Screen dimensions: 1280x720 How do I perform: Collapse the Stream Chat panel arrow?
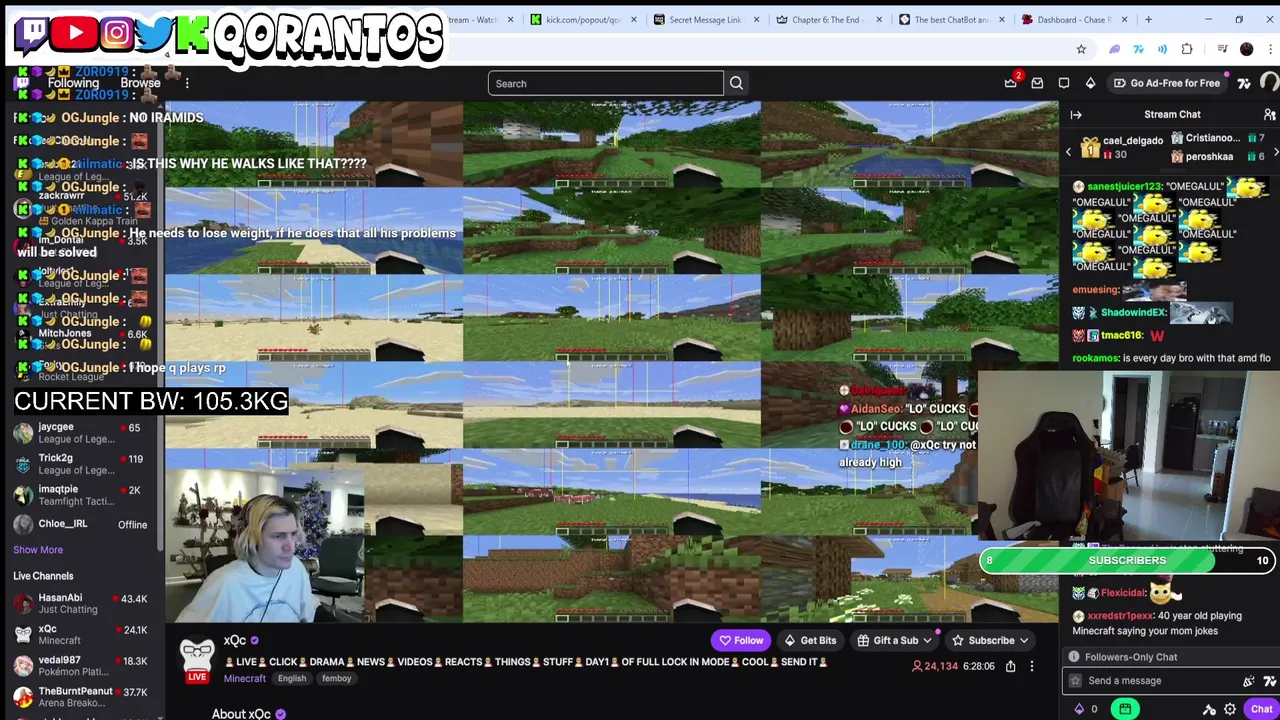coord(1076,114)
